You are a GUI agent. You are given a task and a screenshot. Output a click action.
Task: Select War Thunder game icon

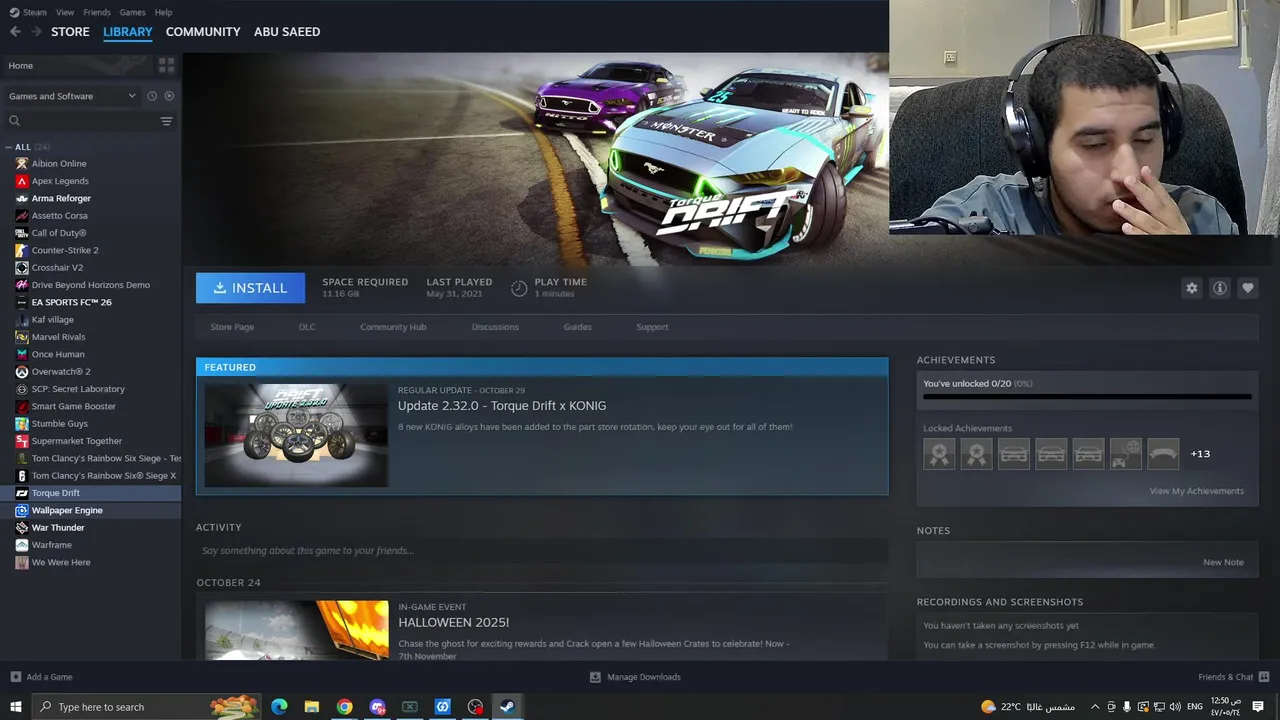click(x=22, y=527)
